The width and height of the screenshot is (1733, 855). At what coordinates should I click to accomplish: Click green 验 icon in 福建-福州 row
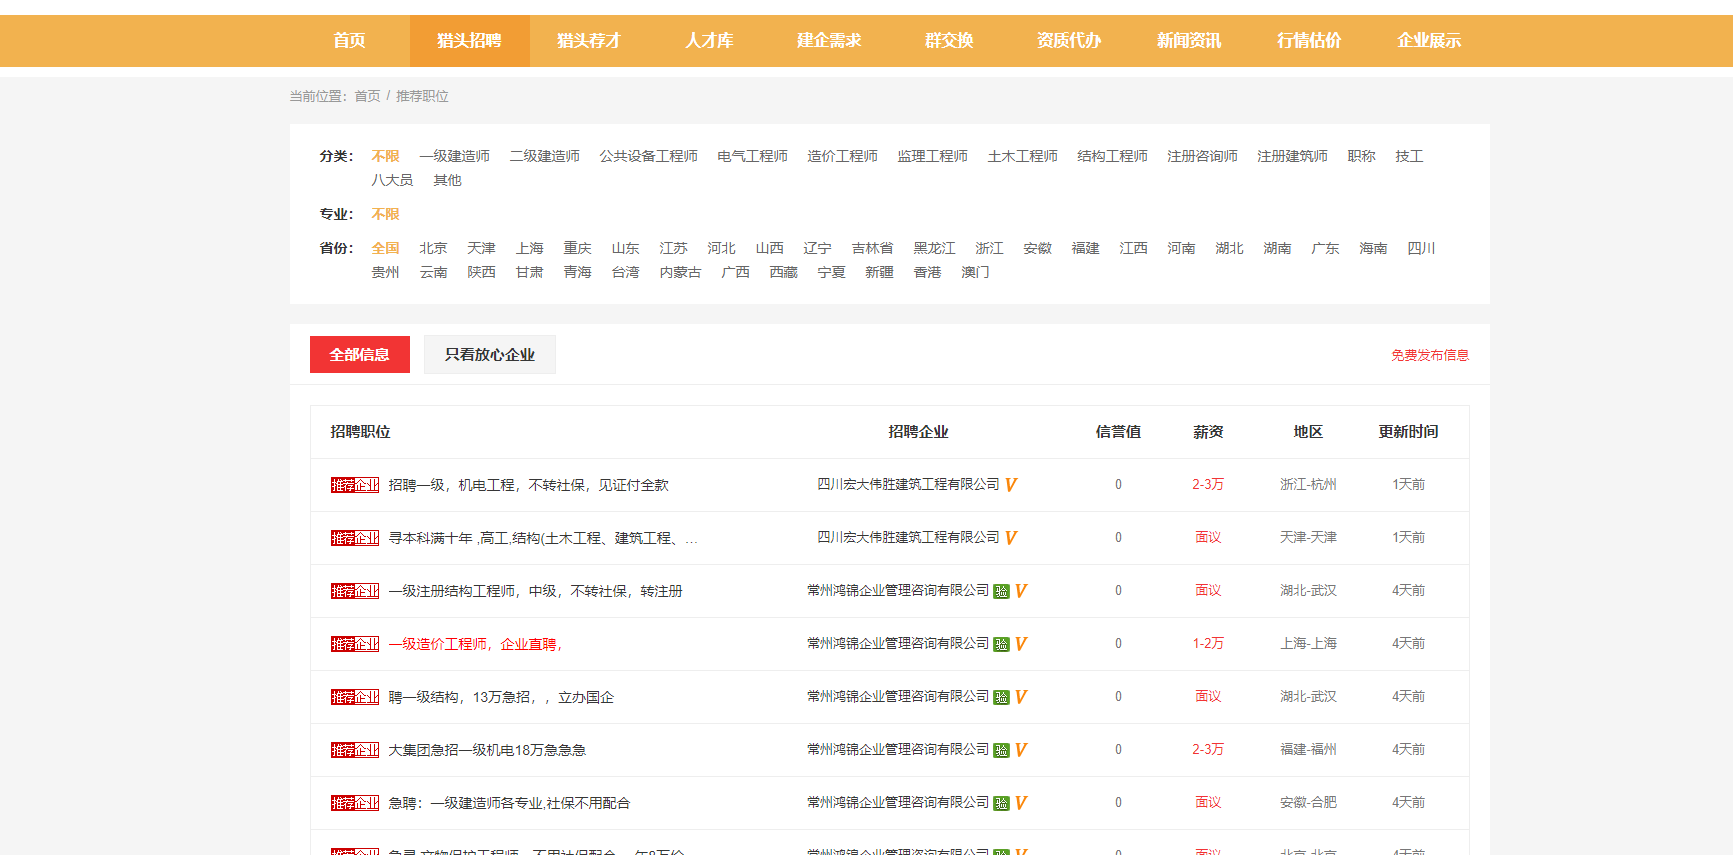(1001, 750)
